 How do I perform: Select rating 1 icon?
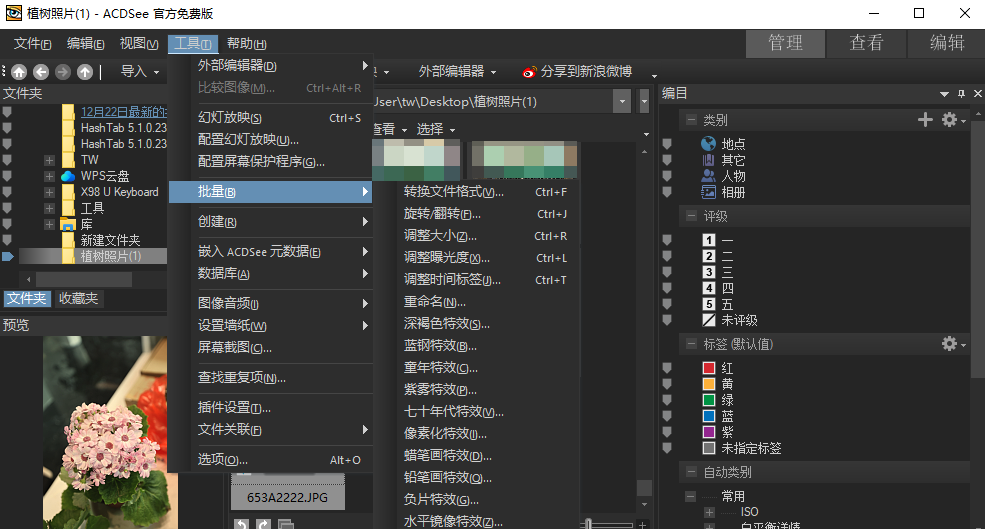point(709,240)
